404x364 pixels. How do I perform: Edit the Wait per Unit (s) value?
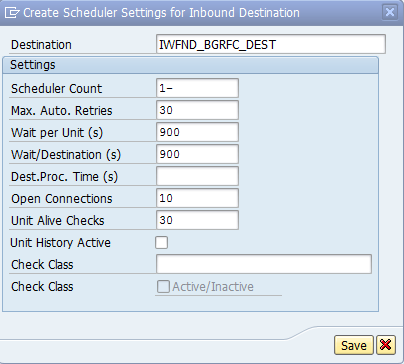point(197,132)
